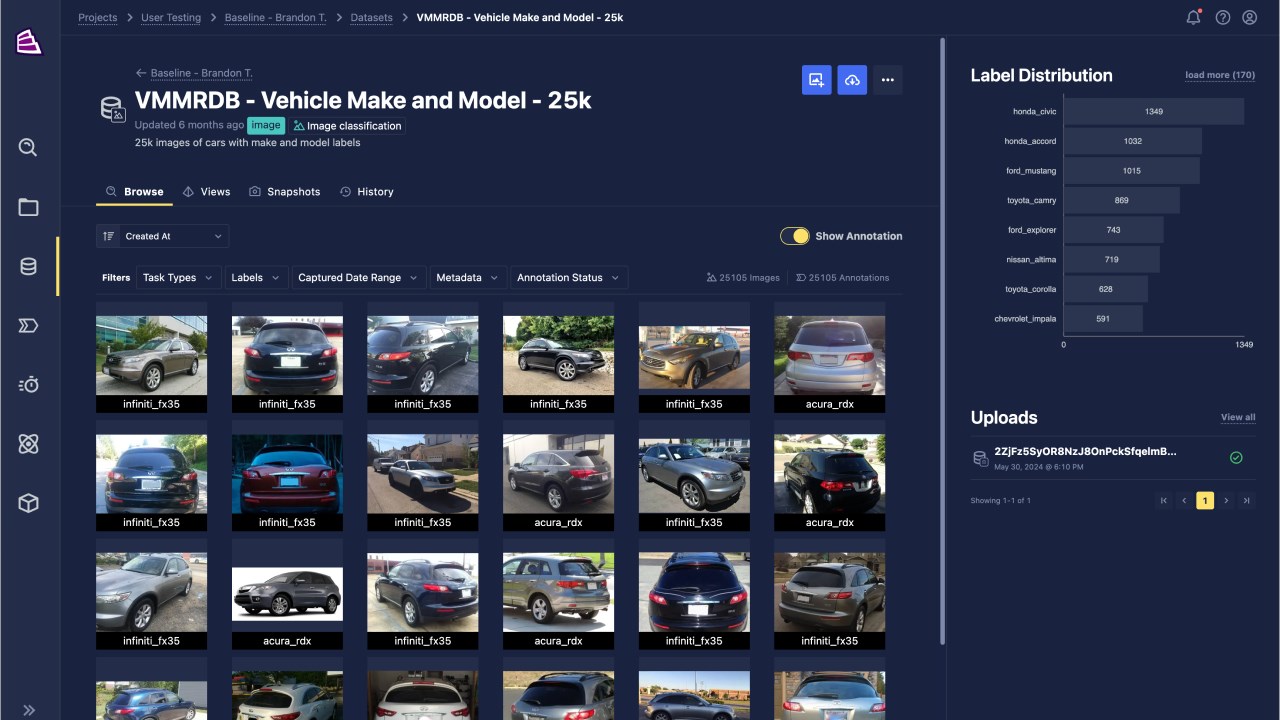
Task: Click the app logo in the sidebar
Action: point(29,42)
